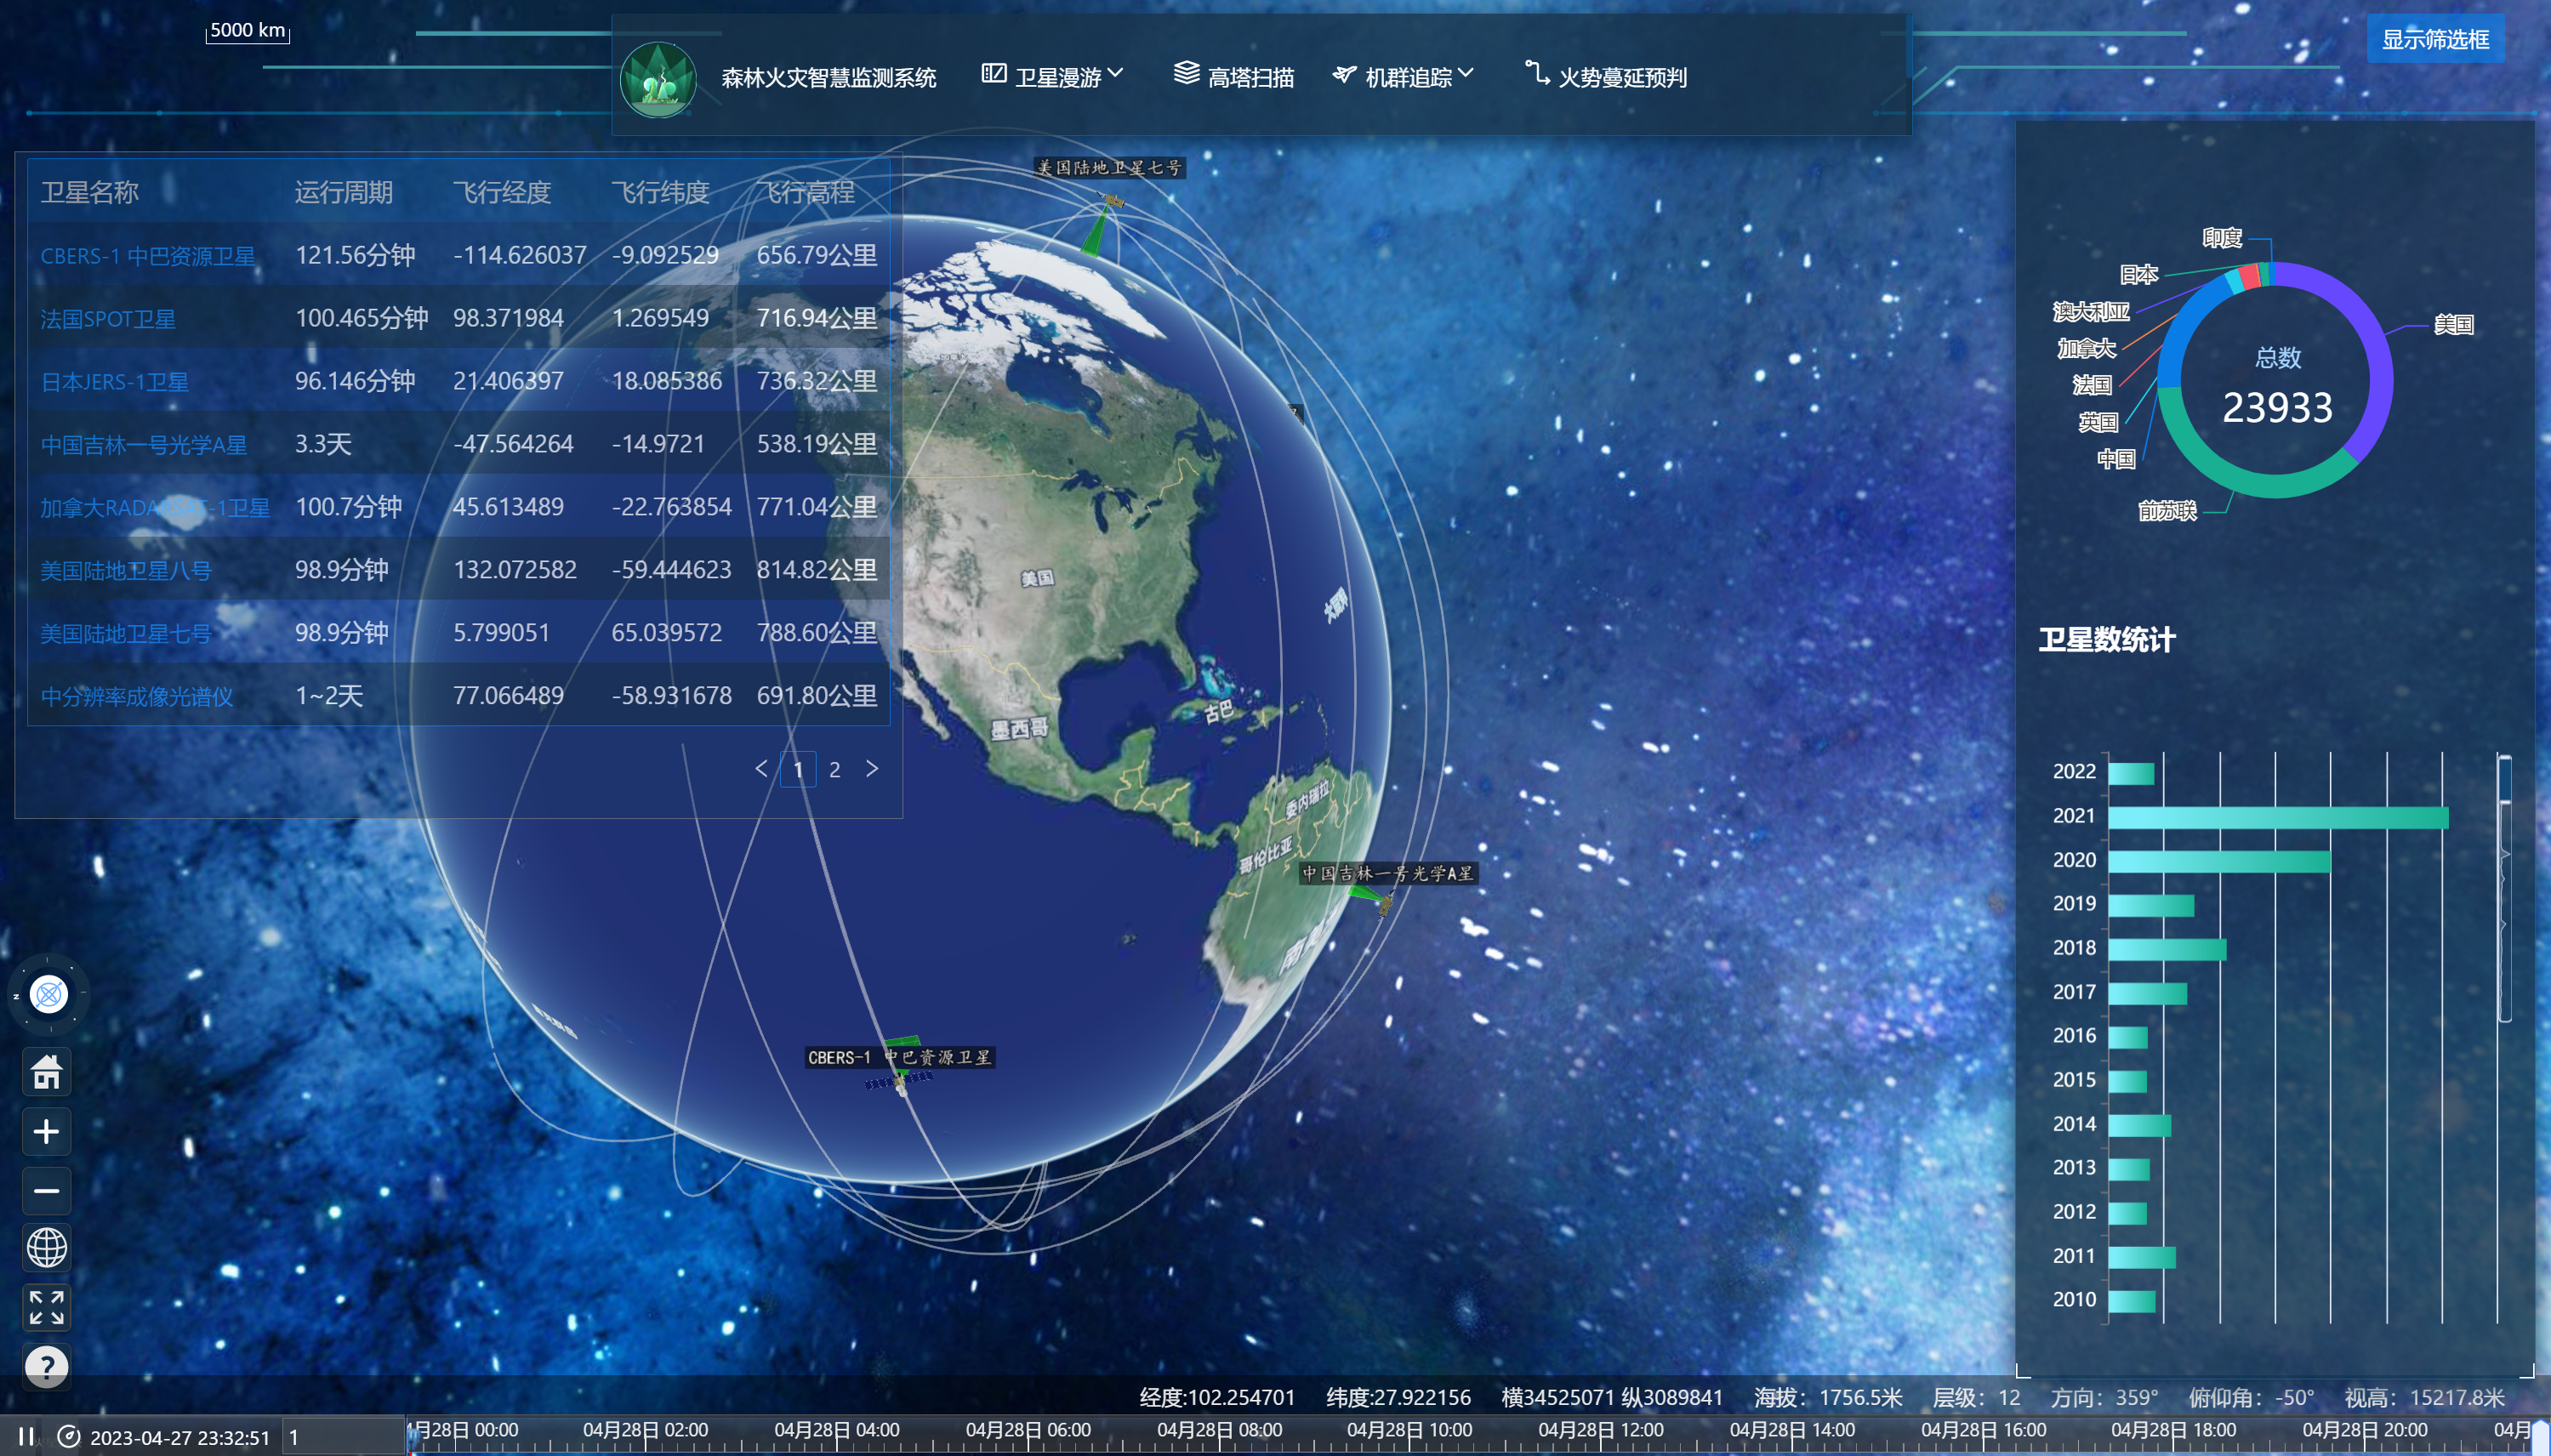
Task: Click the clock reset icon beside date
Action: [68, 1437]
